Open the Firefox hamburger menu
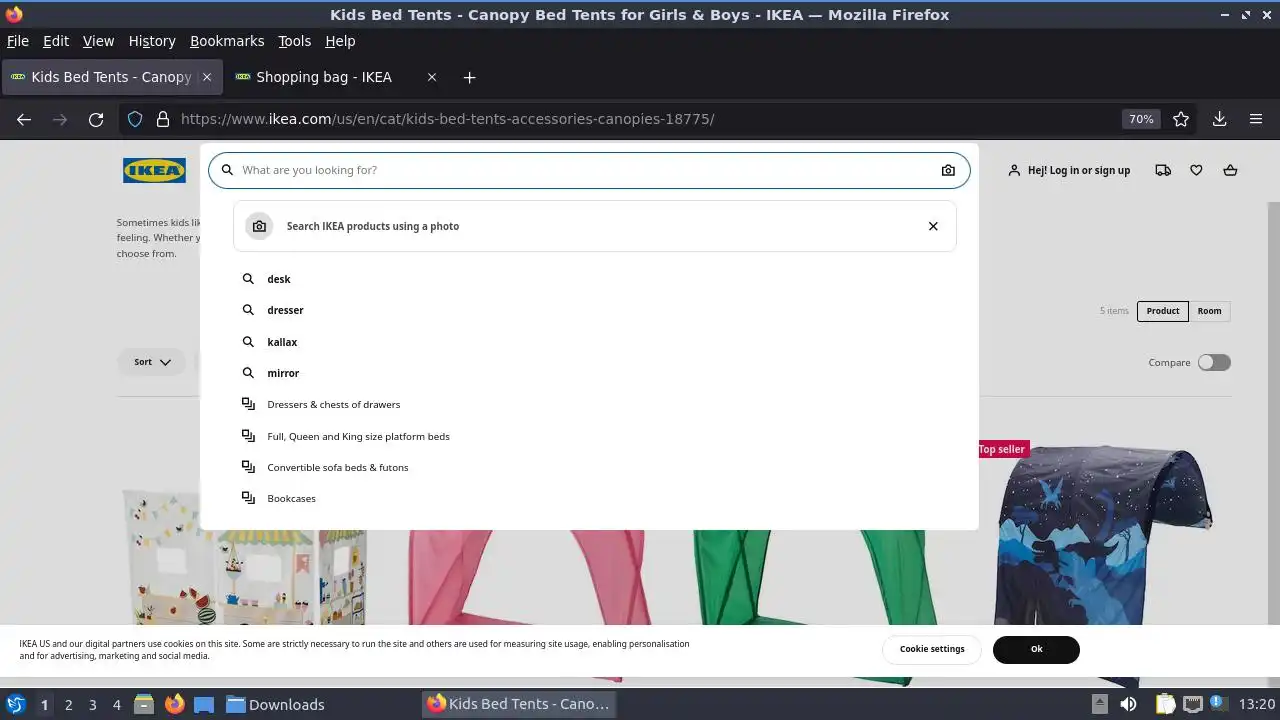 click(x=1256, y=119)
